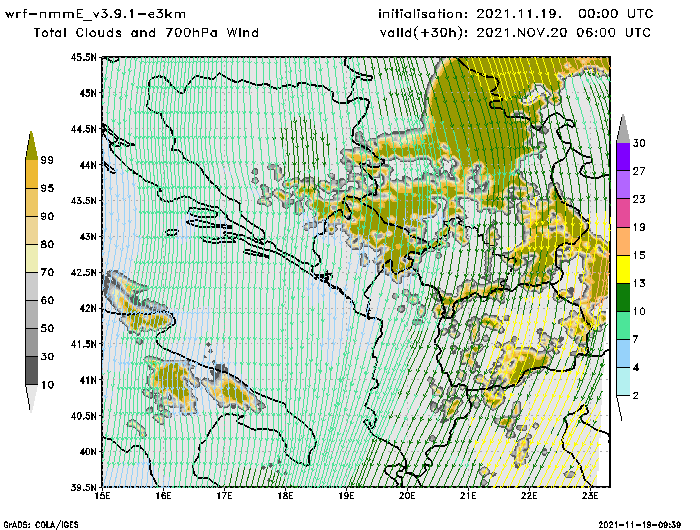This screenshot has height=530, width=700.
Task: Click the 15E longitude label
Action: coord(102,496)
